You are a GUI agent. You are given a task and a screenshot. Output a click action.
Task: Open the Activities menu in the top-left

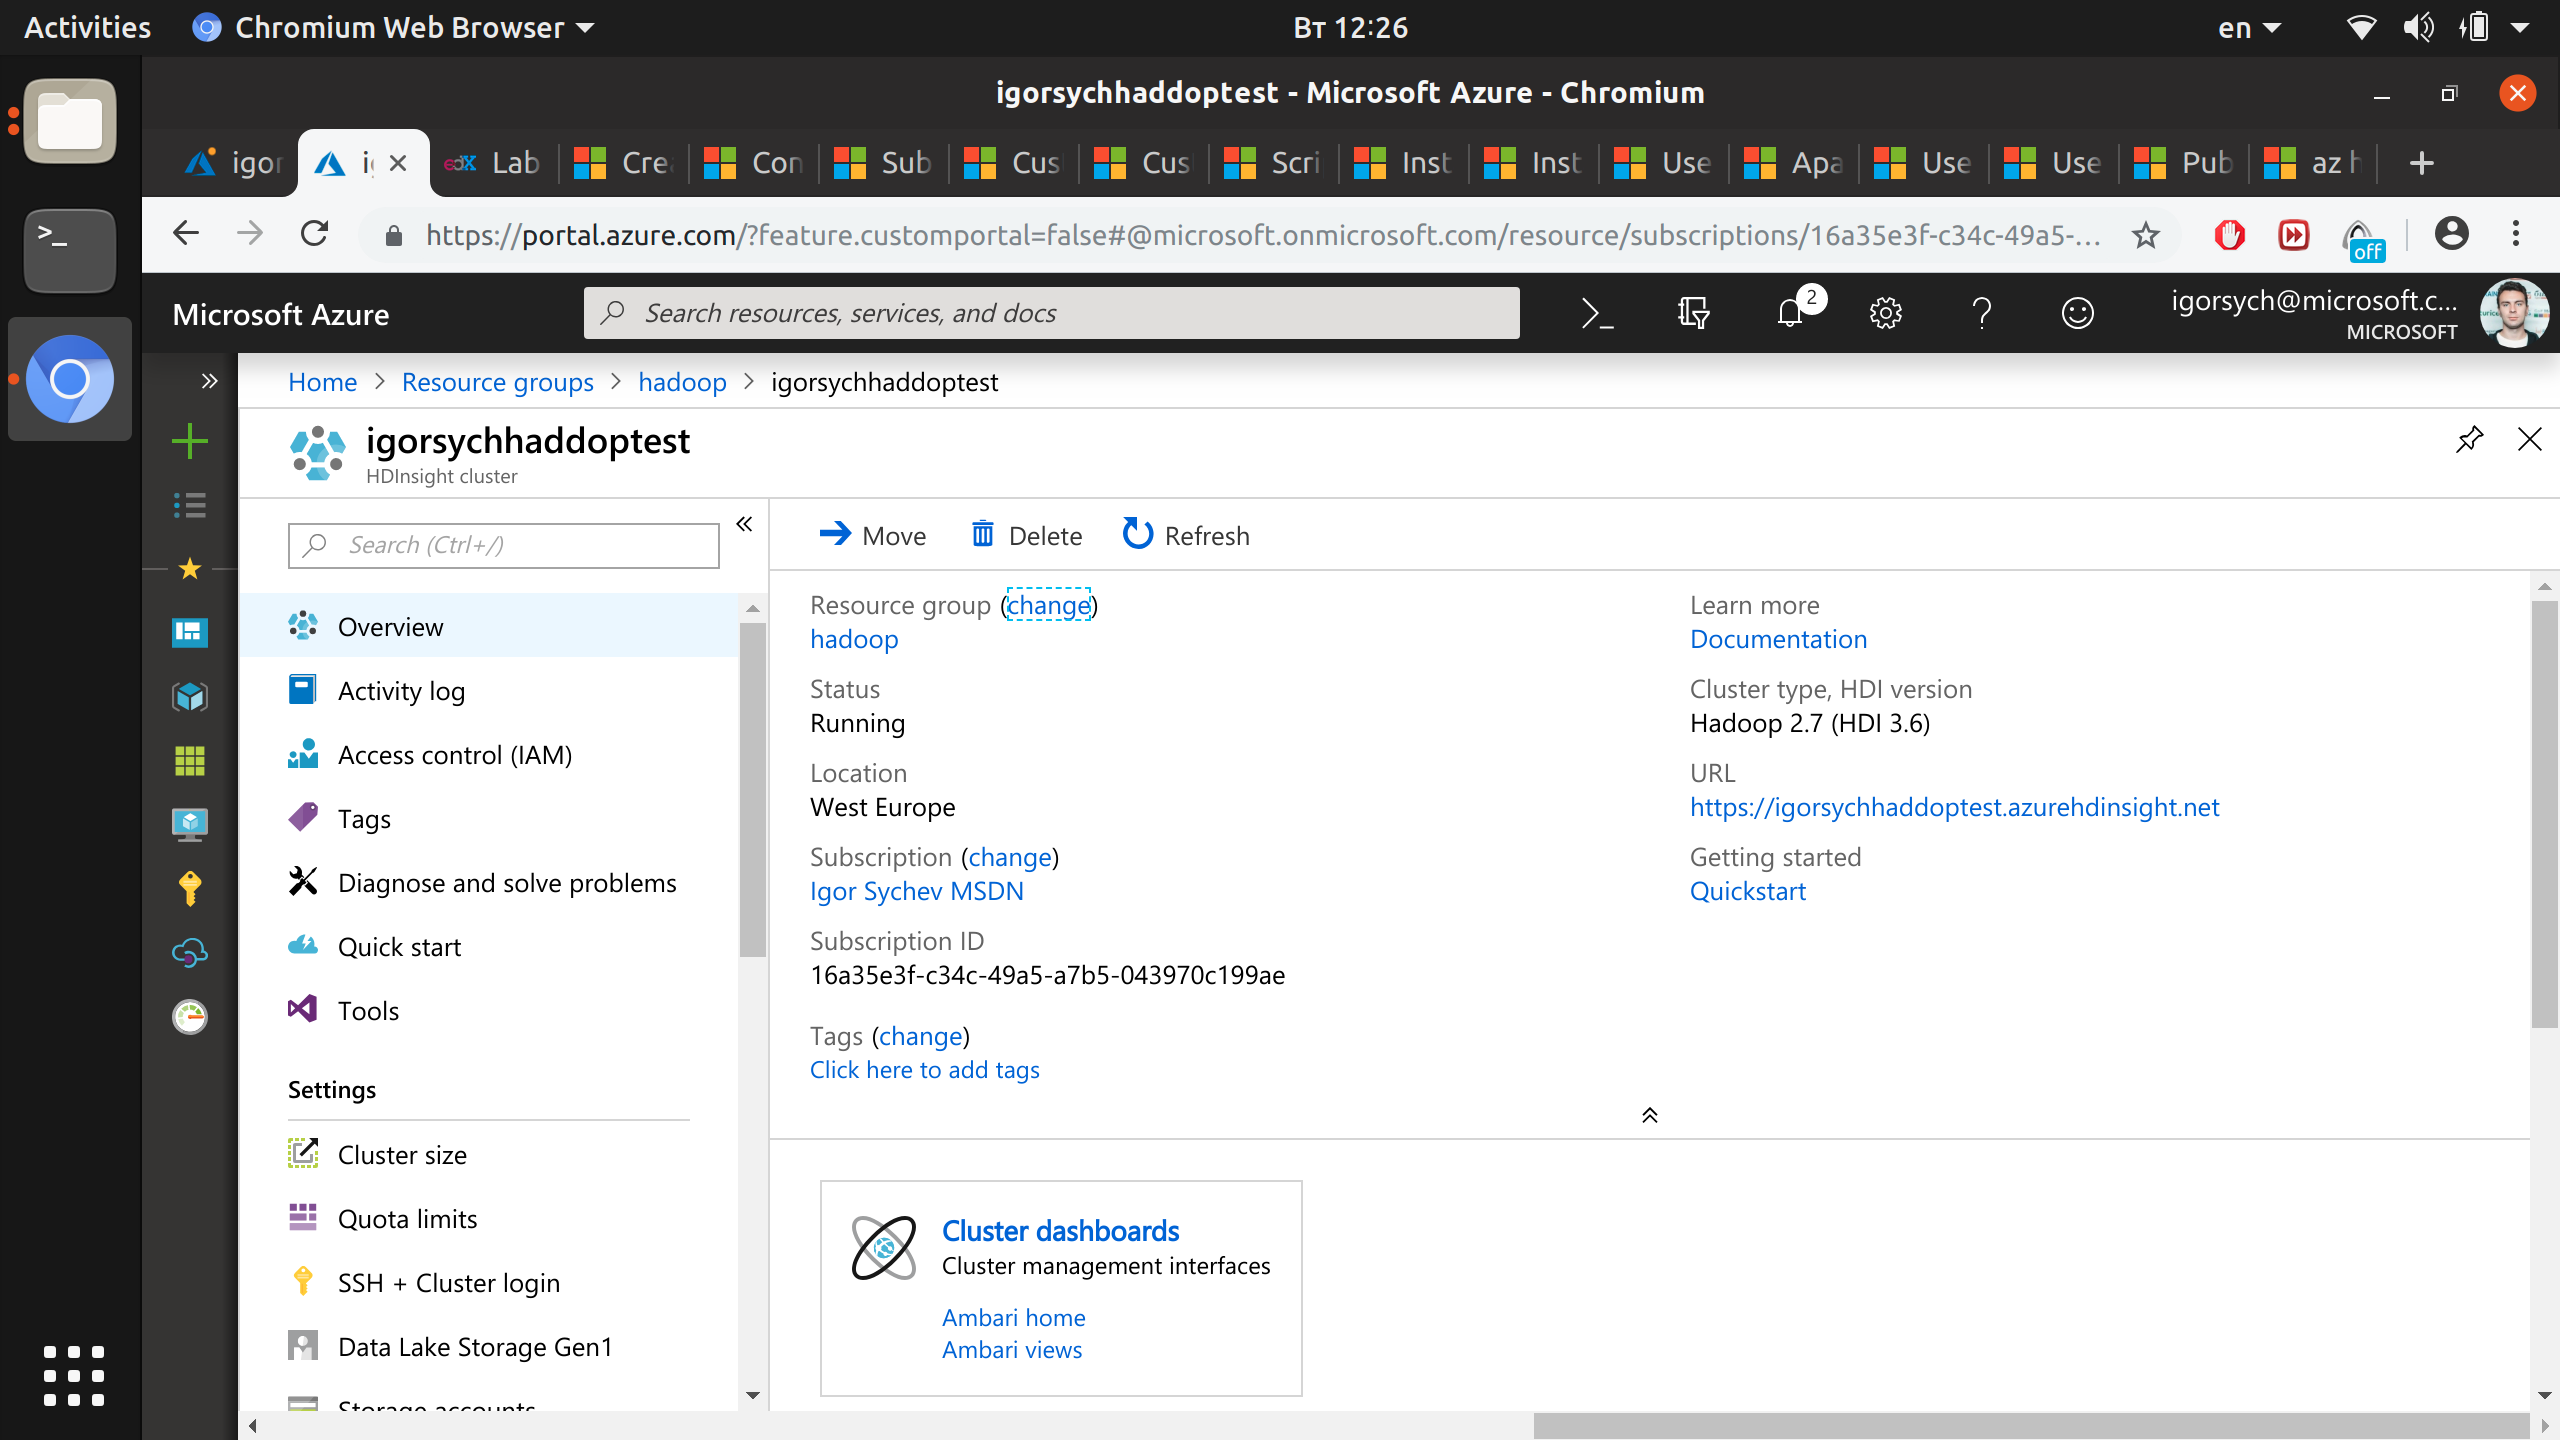87,27
